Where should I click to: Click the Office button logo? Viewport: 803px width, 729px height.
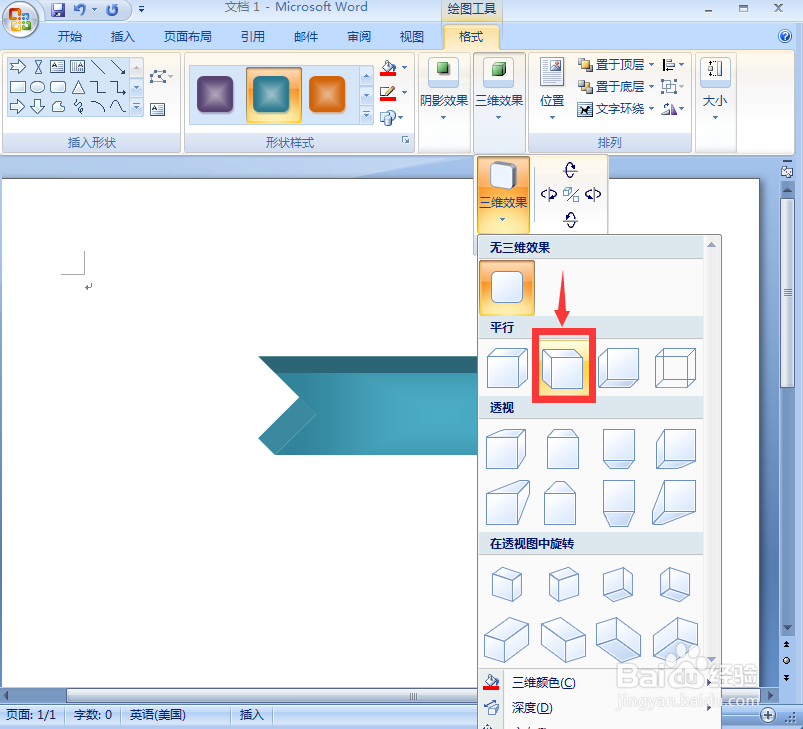pos(20,20)
